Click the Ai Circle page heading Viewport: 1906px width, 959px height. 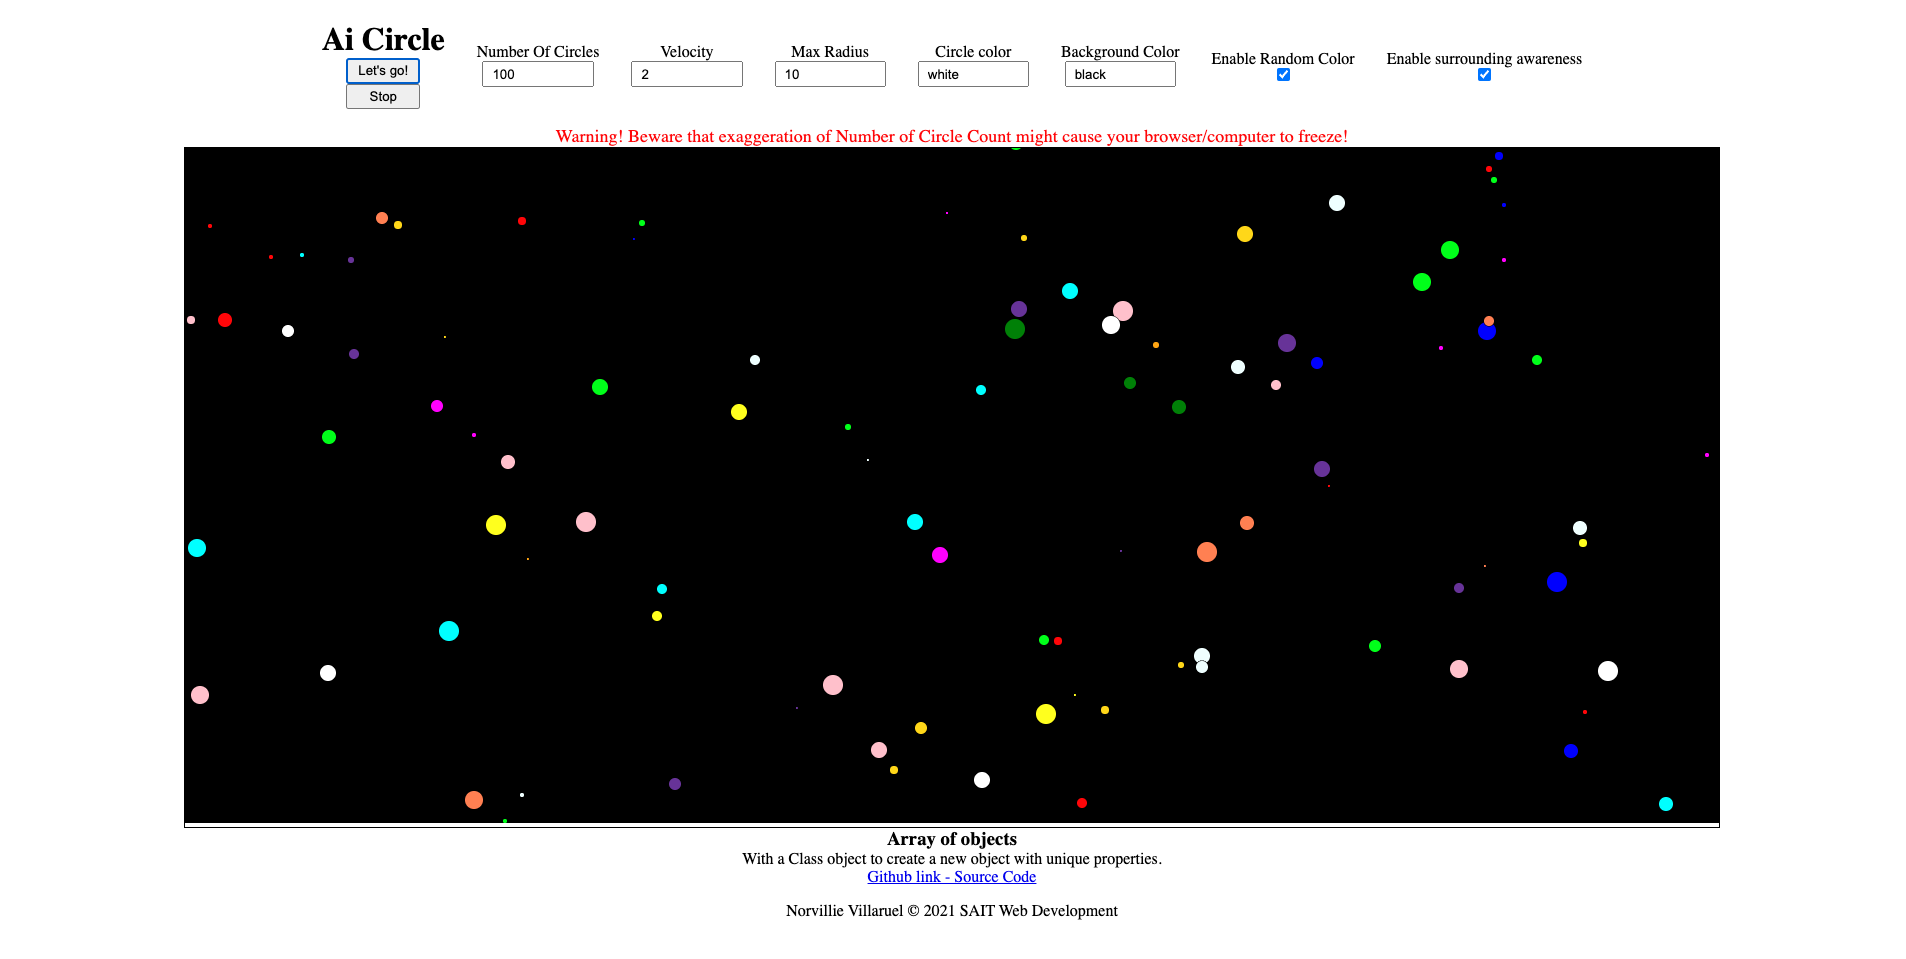383,39
